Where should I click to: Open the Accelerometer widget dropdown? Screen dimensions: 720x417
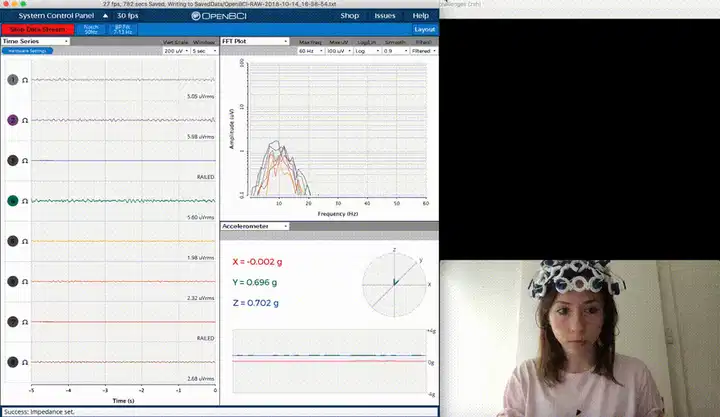255,226
